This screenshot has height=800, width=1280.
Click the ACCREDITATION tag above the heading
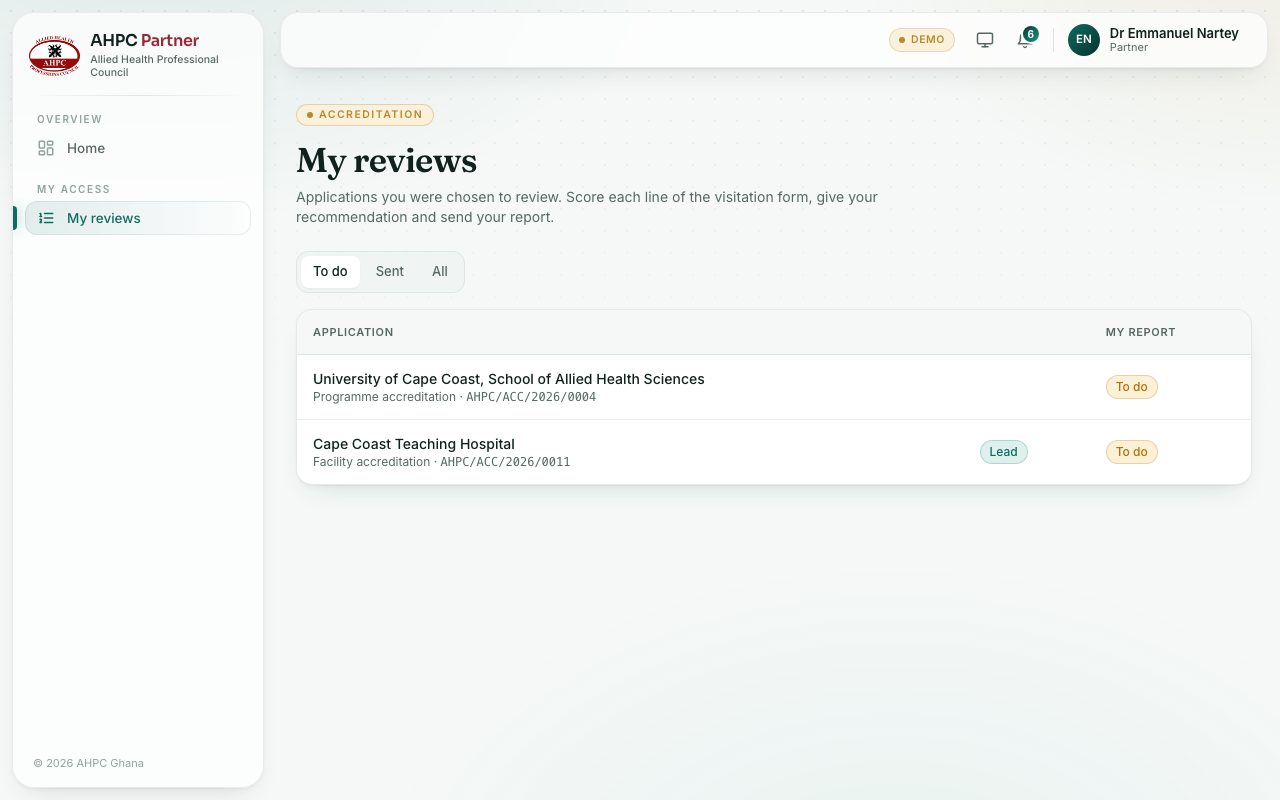365,115
